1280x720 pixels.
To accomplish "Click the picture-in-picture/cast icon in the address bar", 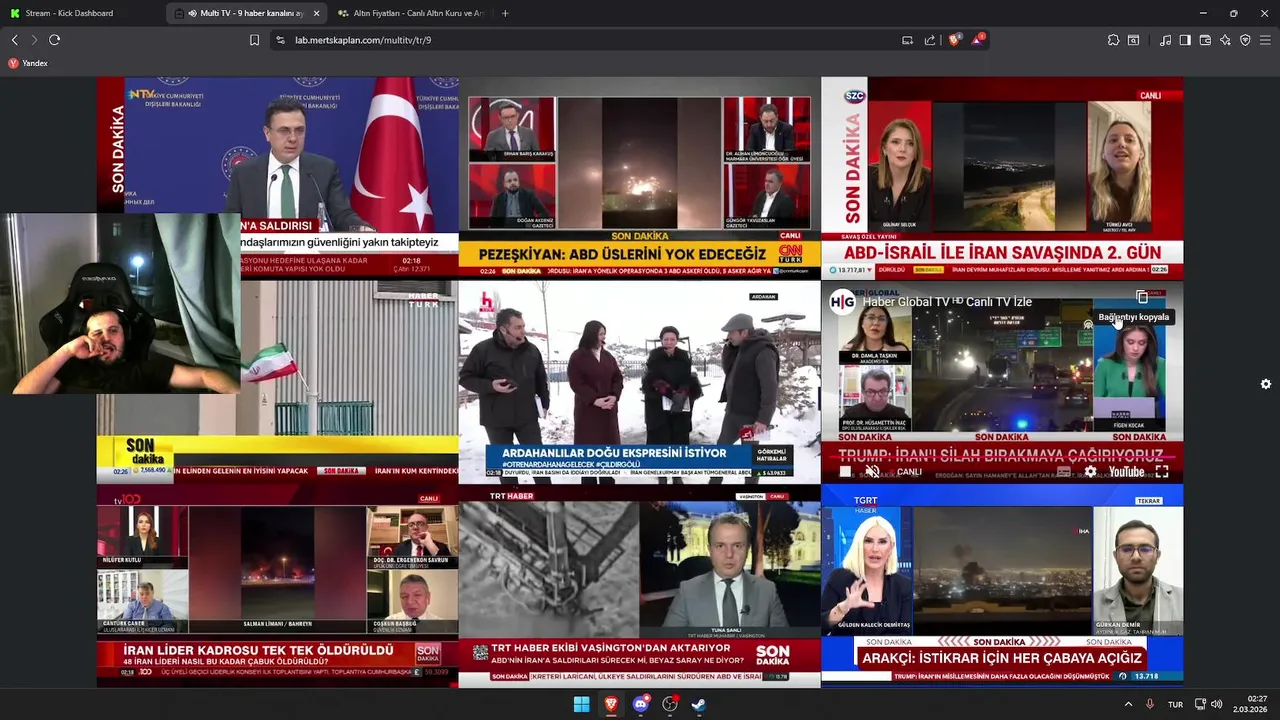I will click(x=907, y=40).
